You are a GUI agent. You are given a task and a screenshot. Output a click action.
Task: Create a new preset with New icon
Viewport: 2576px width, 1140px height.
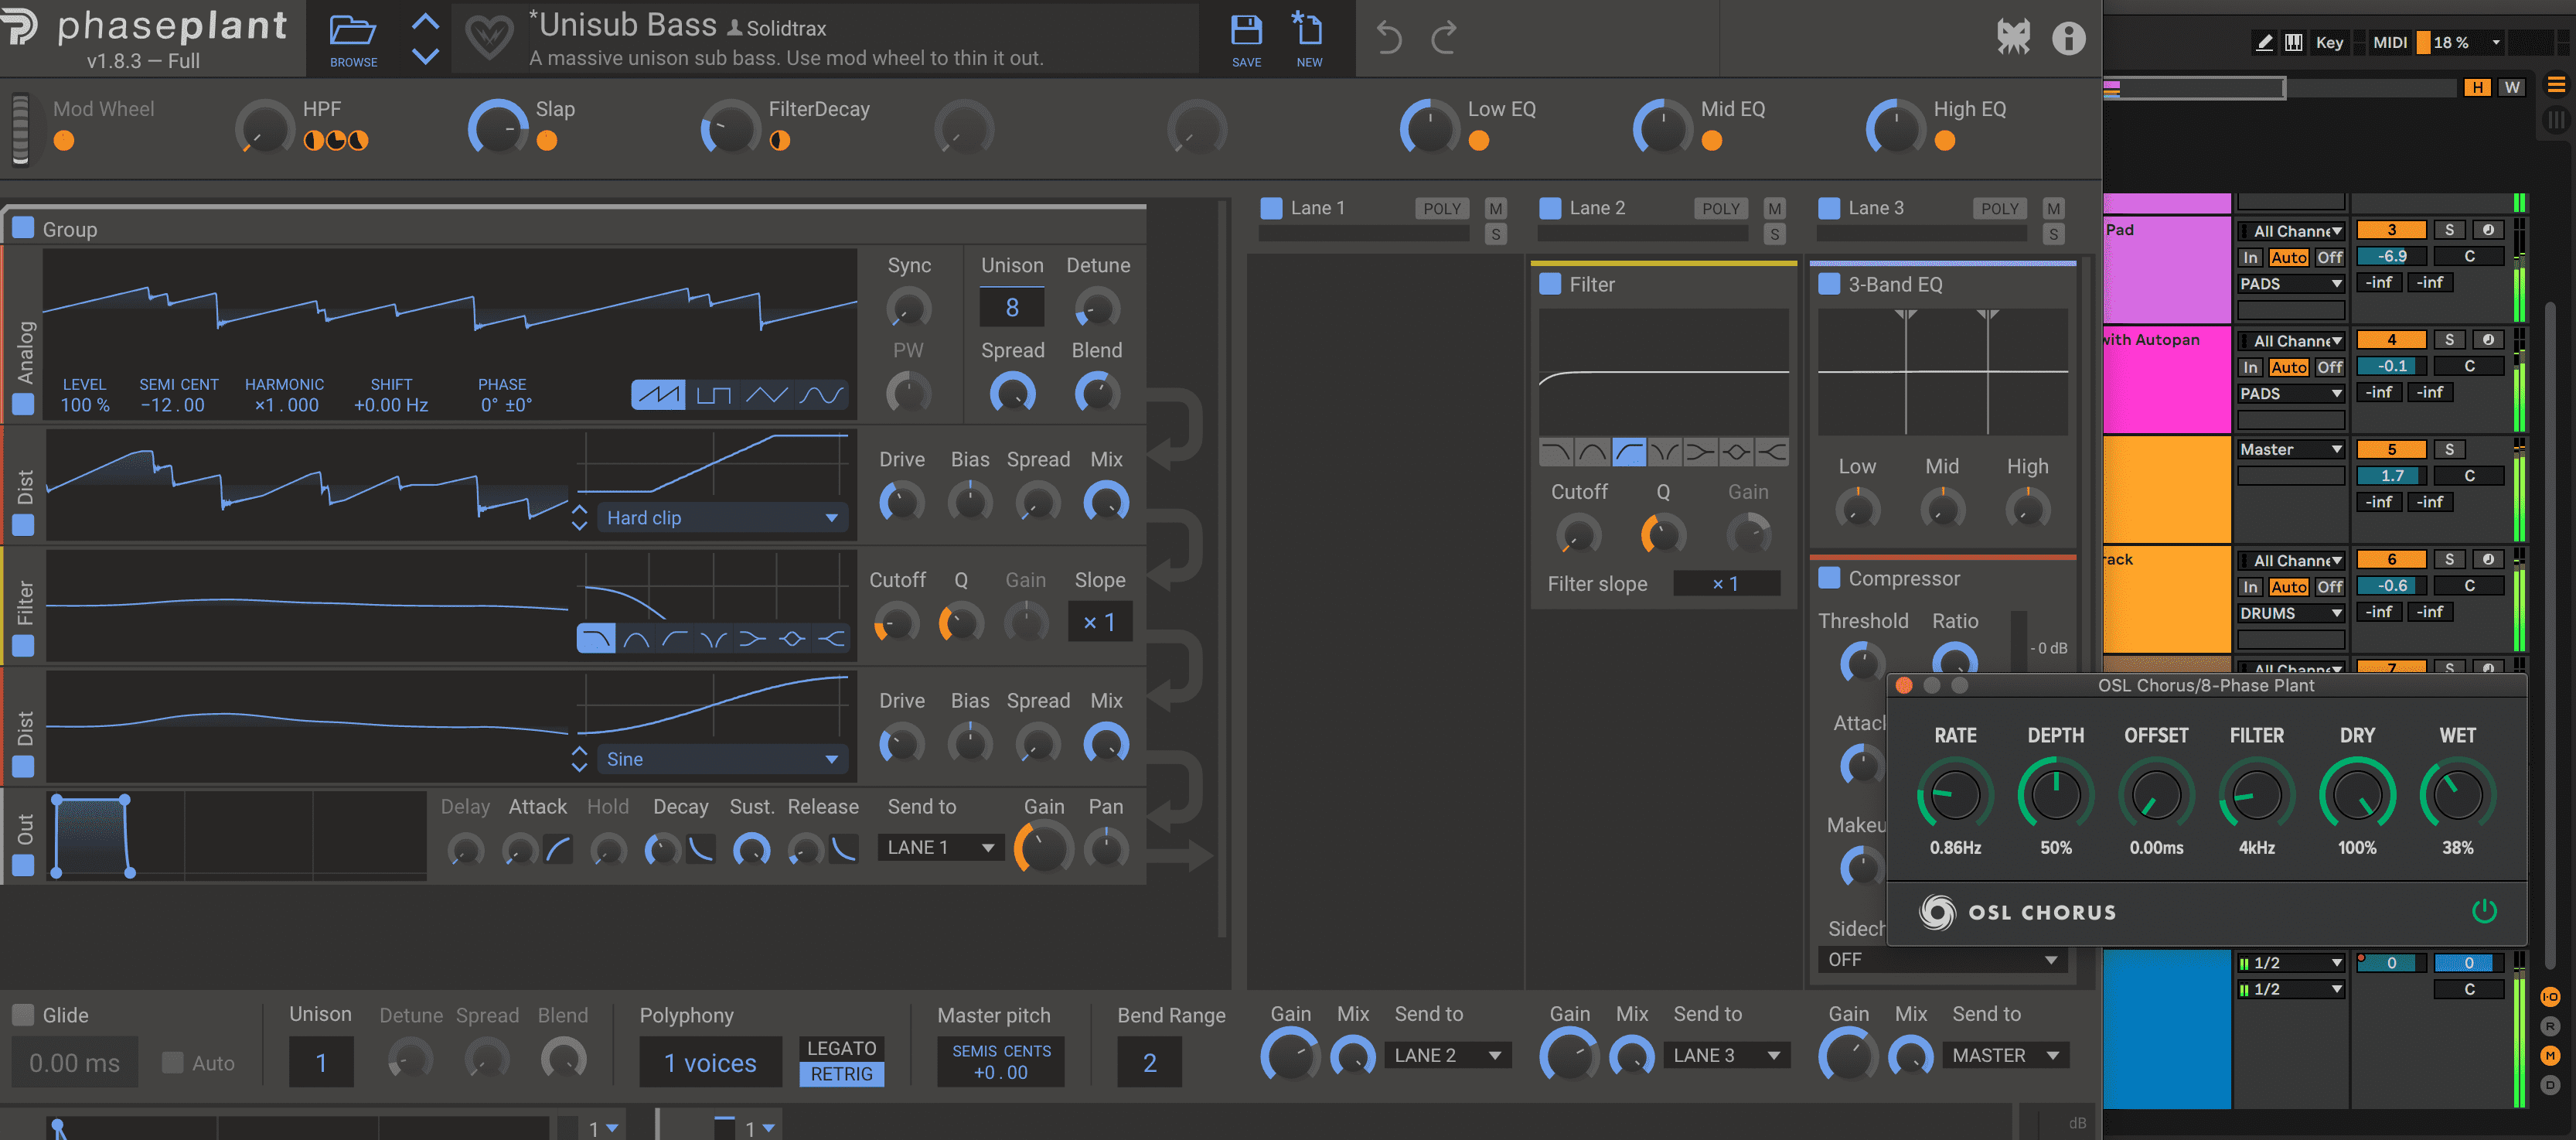point(1308,39)
